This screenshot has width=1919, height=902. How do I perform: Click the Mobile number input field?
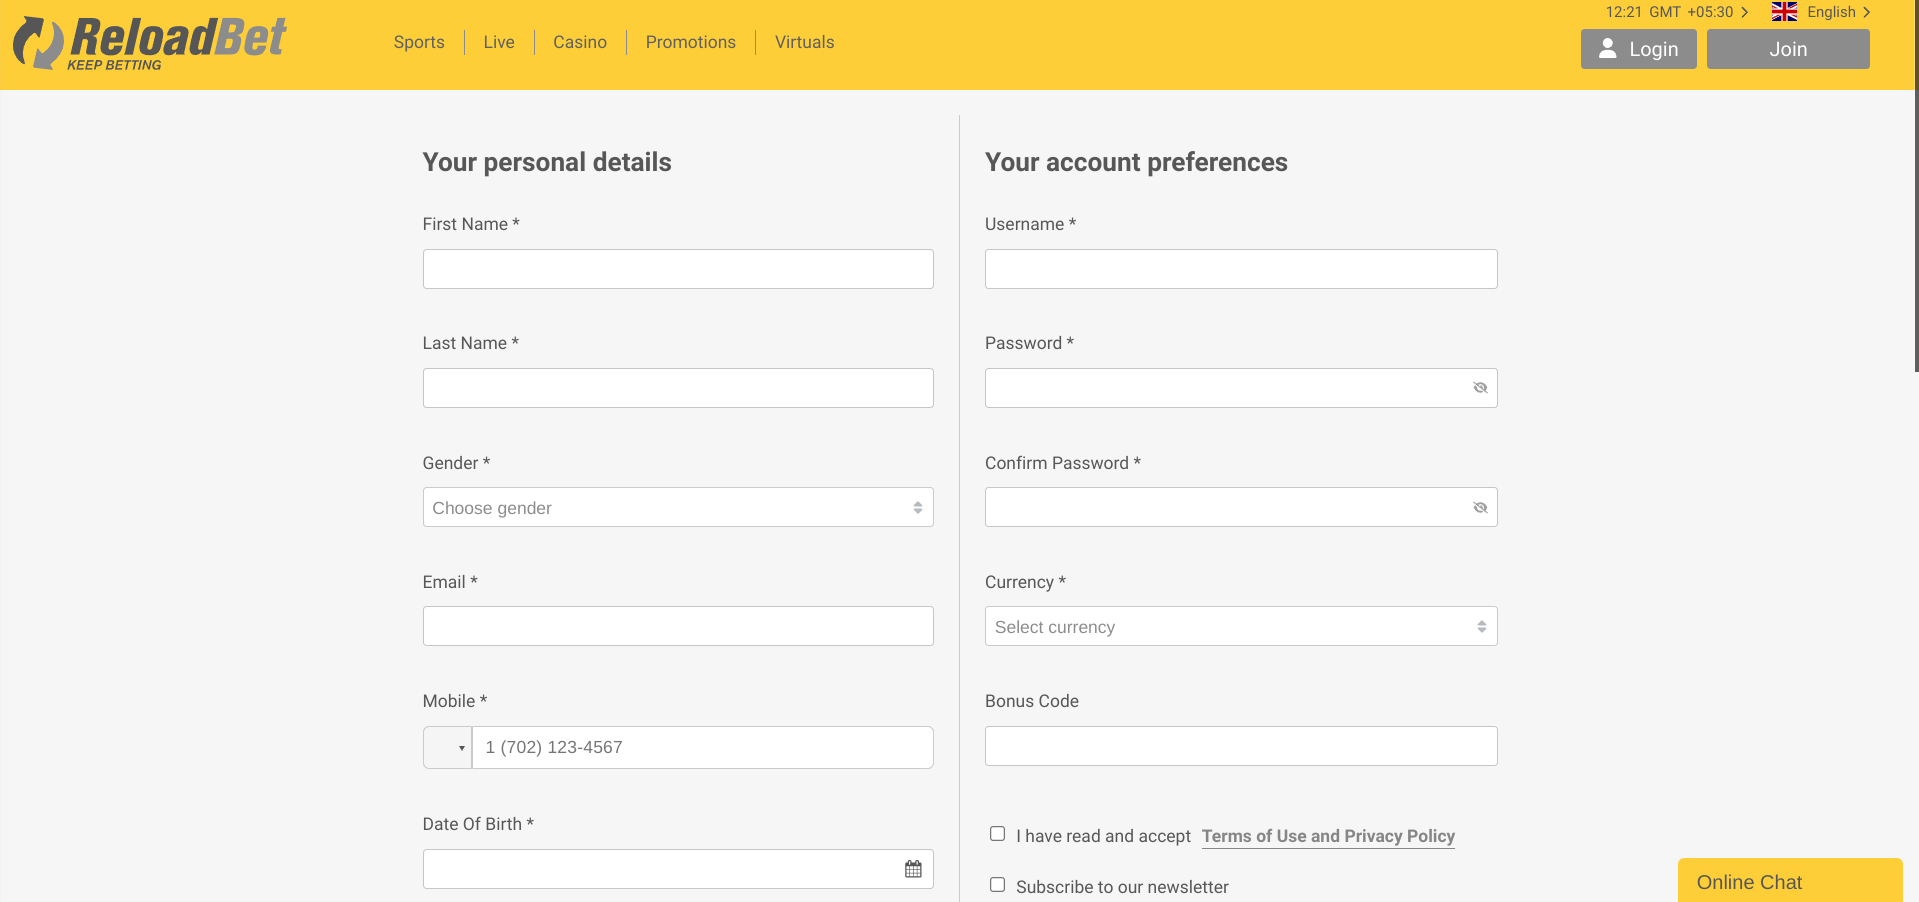tap(702, 747)
